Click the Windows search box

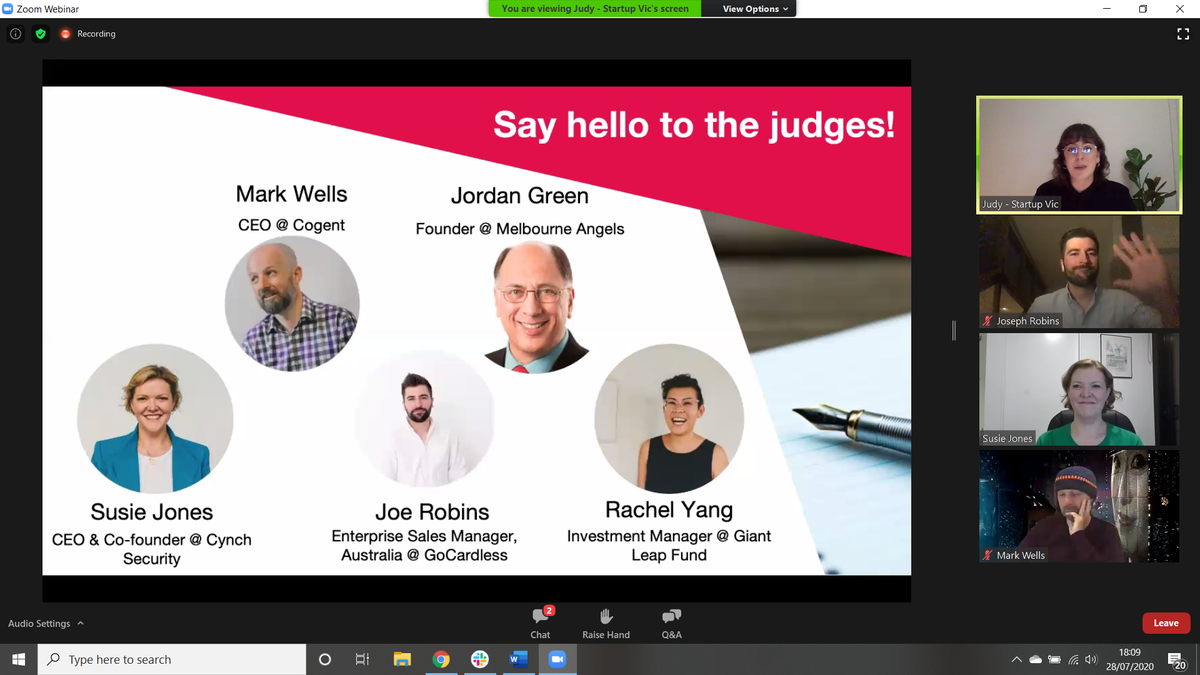[x=171, y=659]
